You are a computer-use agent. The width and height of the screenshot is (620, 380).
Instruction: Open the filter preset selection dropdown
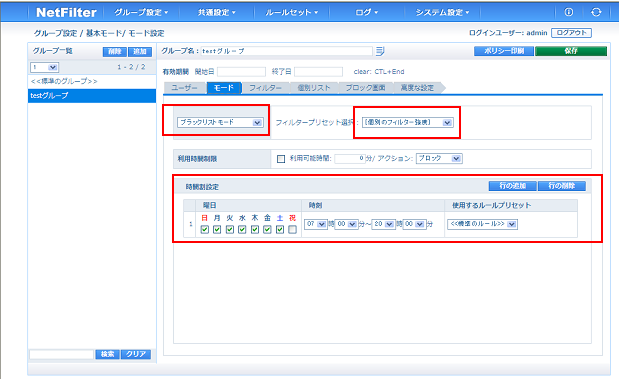tap(407, 123)
